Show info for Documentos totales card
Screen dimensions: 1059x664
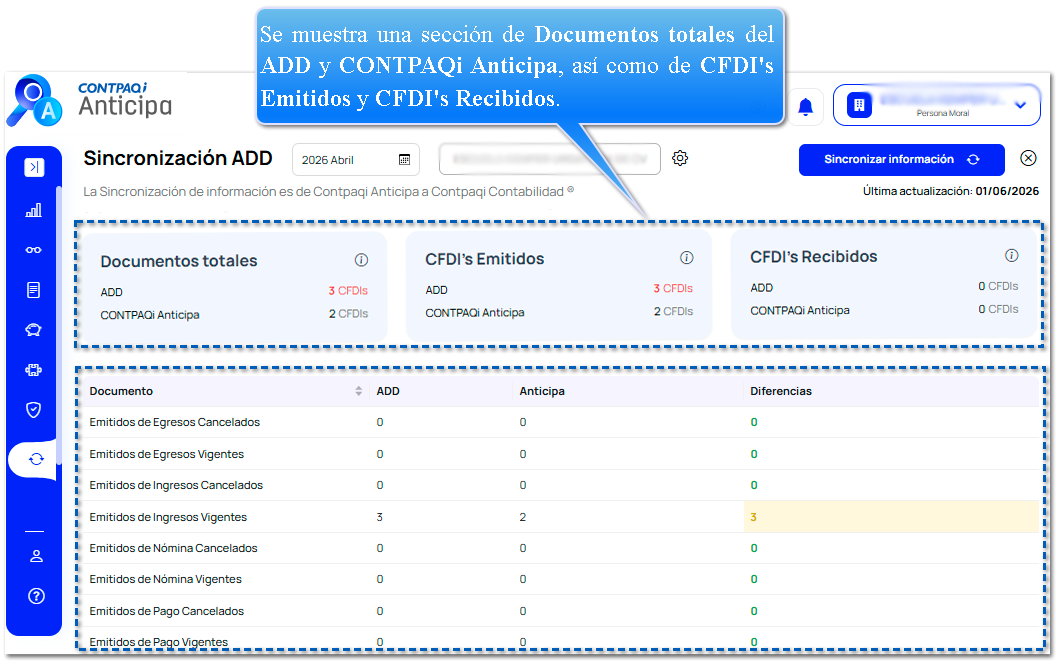[x=361, y=260]
